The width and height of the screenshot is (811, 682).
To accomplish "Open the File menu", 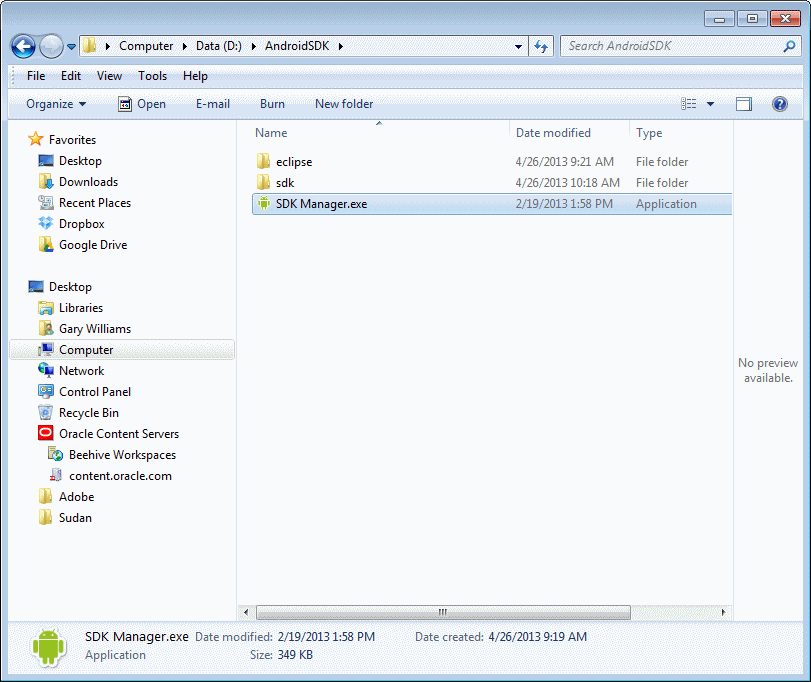I will click(36, 76).
